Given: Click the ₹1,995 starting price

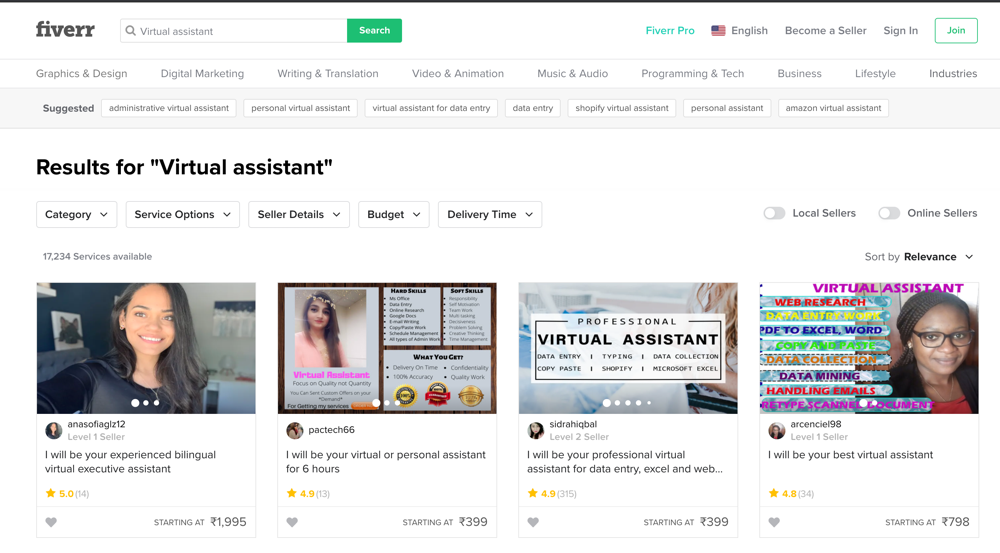Looking at the screenshot, I should click(228, 522).
